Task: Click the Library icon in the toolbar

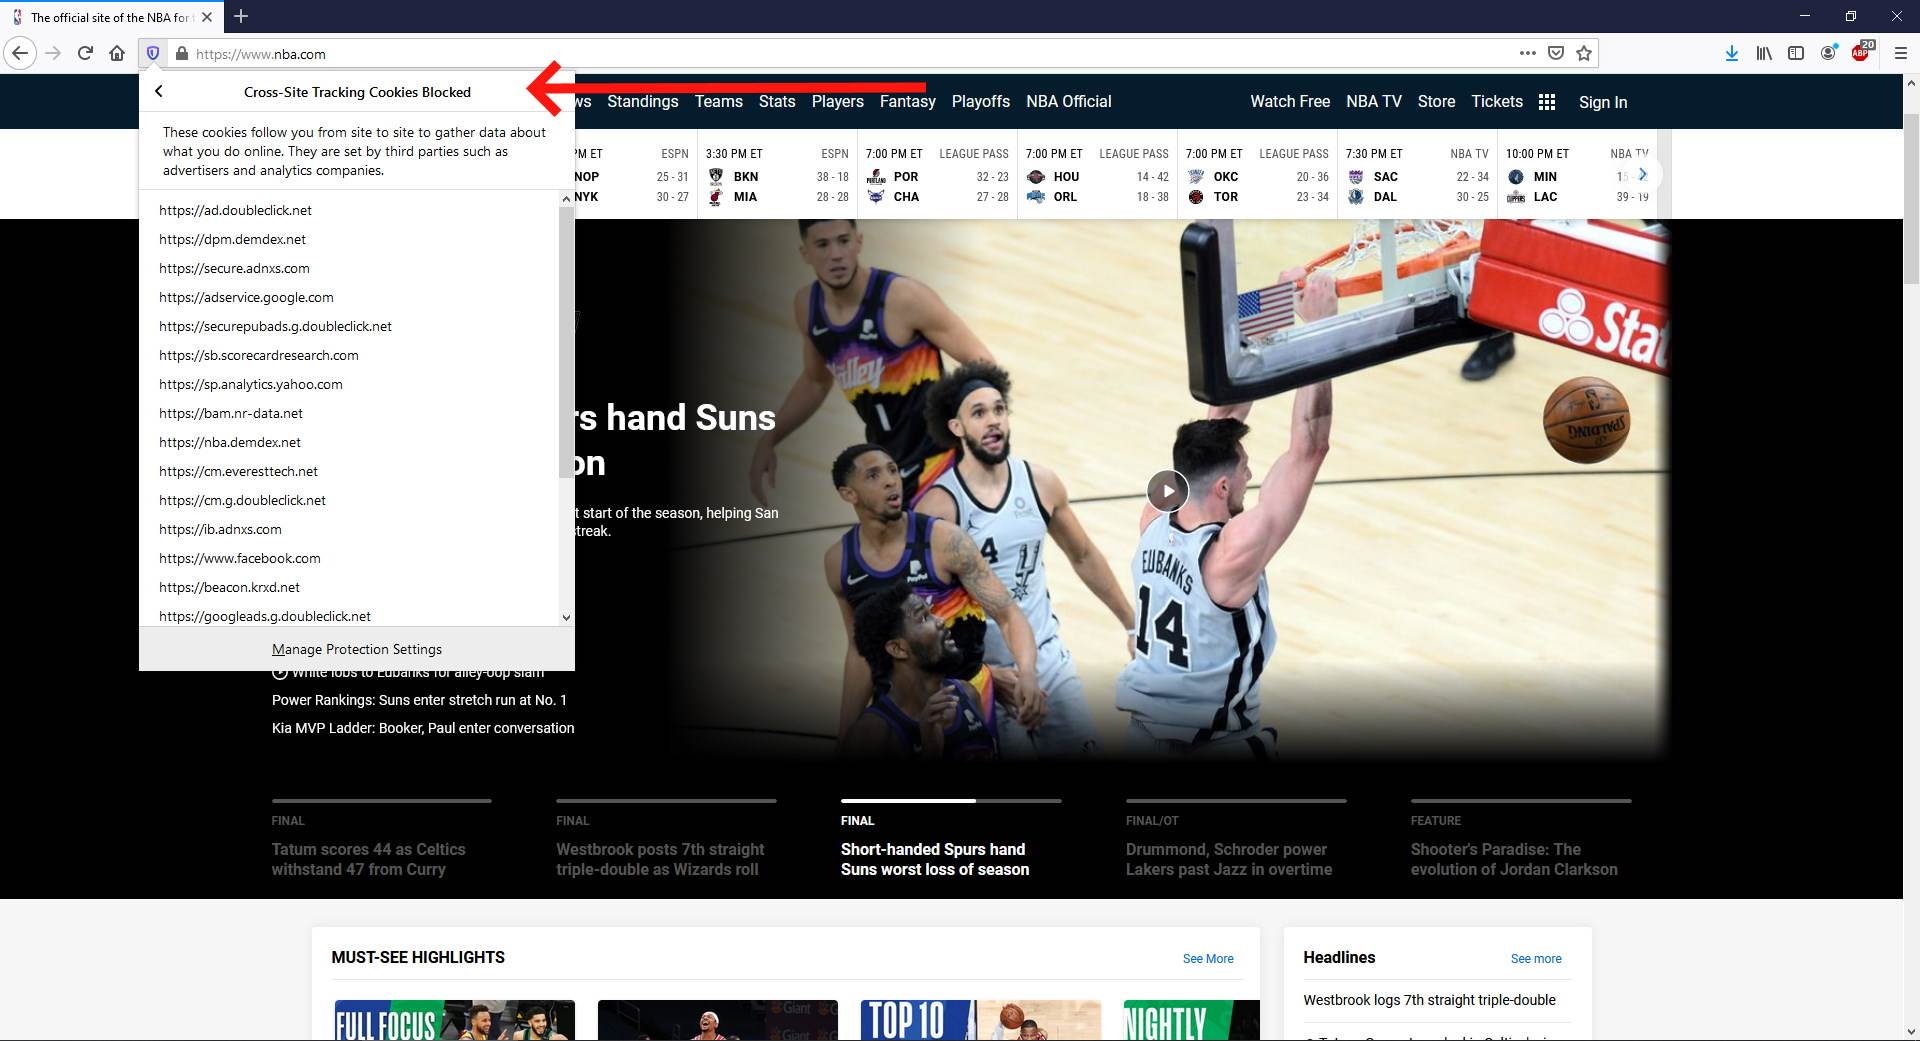Action: [x=1763, y=53]
